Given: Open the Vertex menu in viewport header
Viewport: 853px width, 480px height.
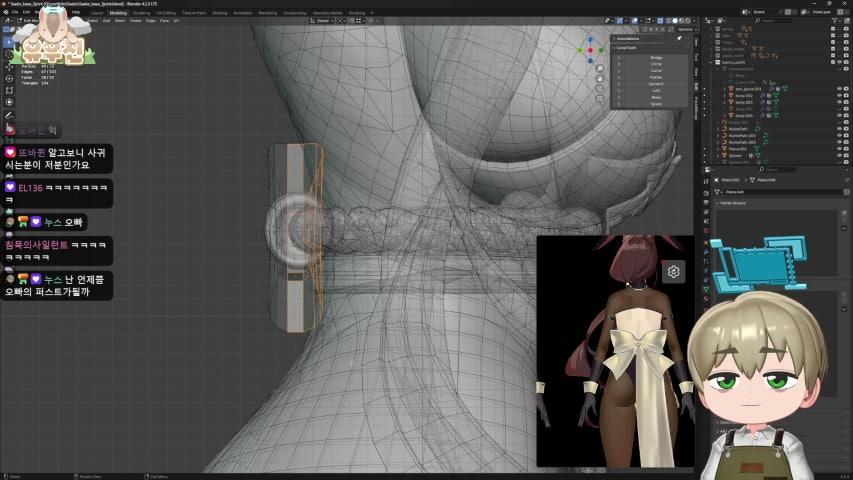Looking at the screenshot, I should click(x=135, y=21).
